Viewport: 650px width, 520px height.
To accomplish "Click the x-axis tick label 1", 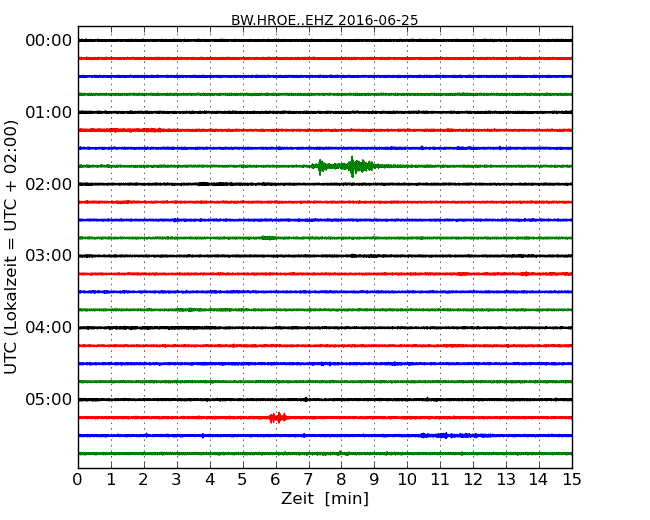I will [111, 480].
